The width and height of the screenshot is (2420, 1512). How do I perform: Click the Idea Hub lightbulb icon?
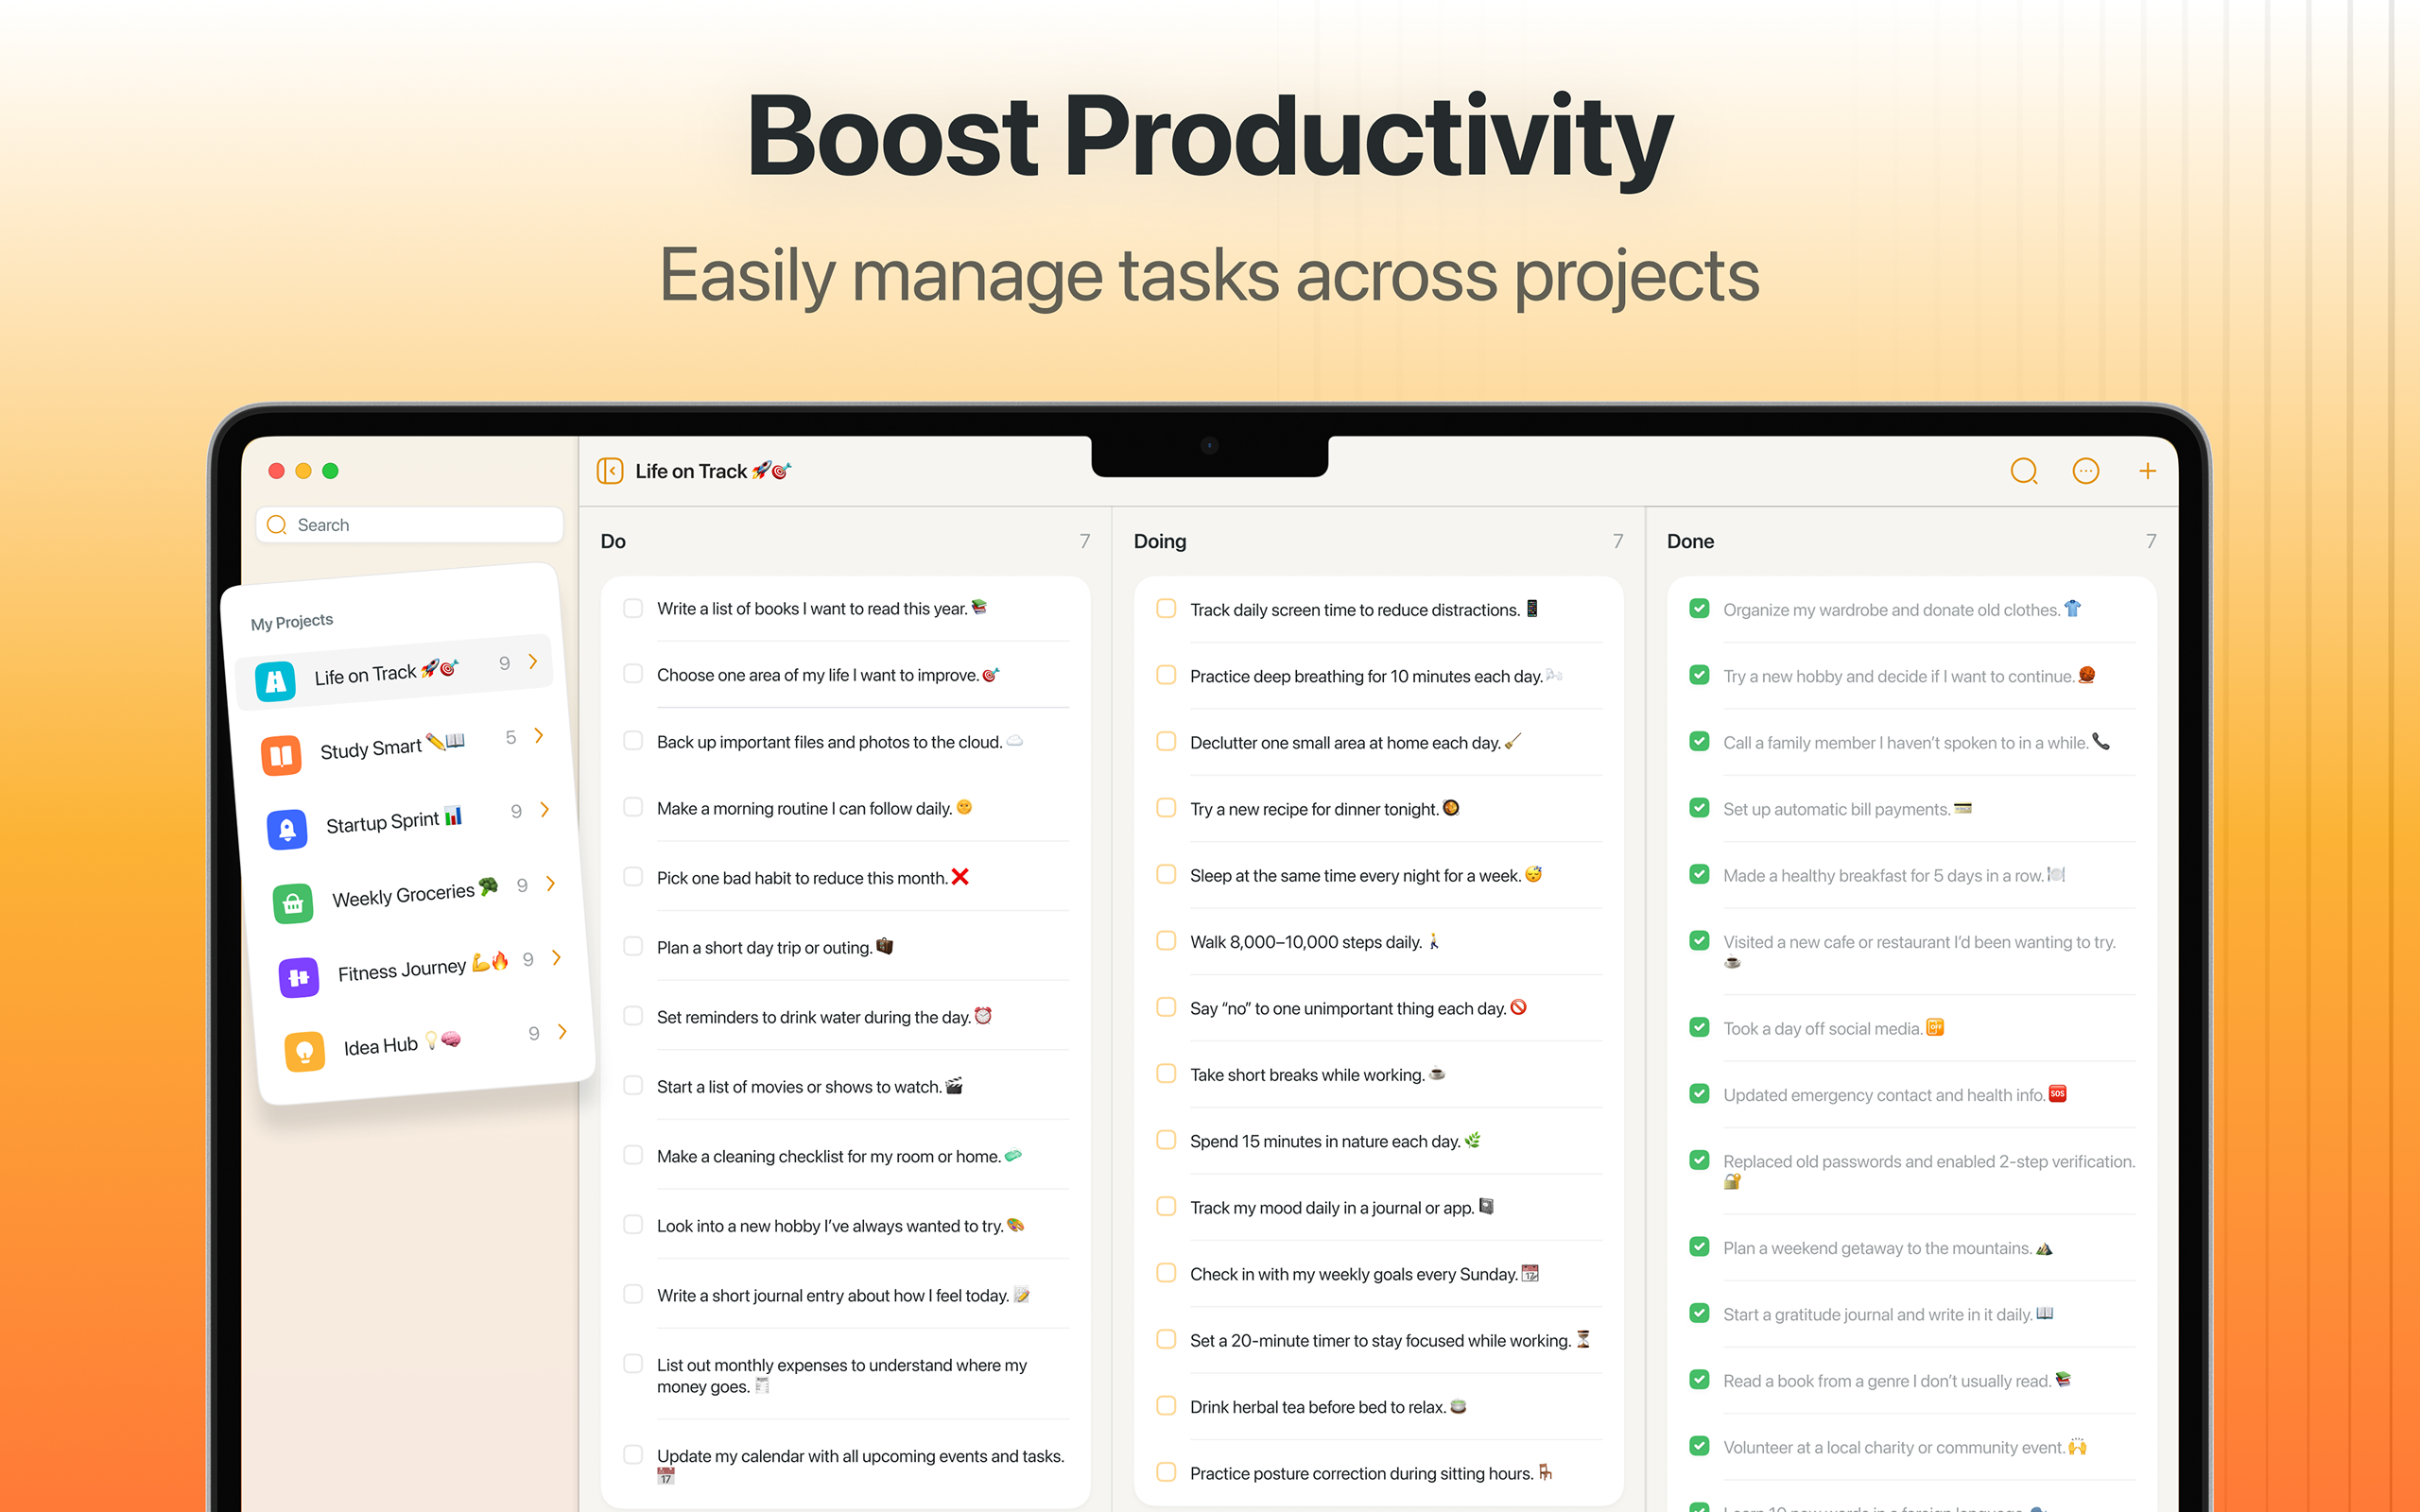[x=305, y=1051]
